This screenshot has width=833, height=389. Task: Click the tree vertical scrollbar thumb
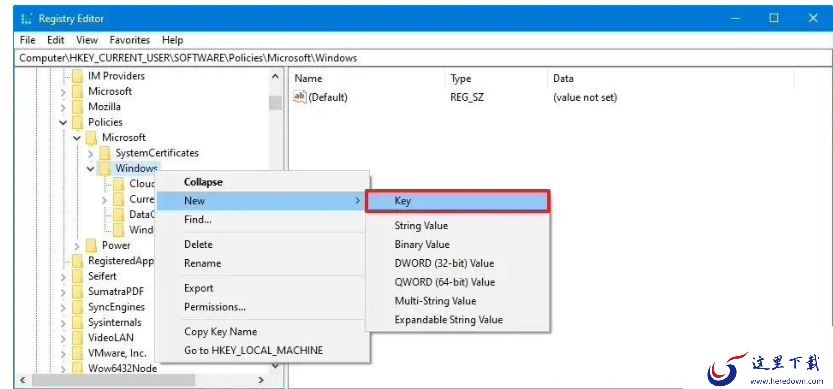[x=275, y=102]
